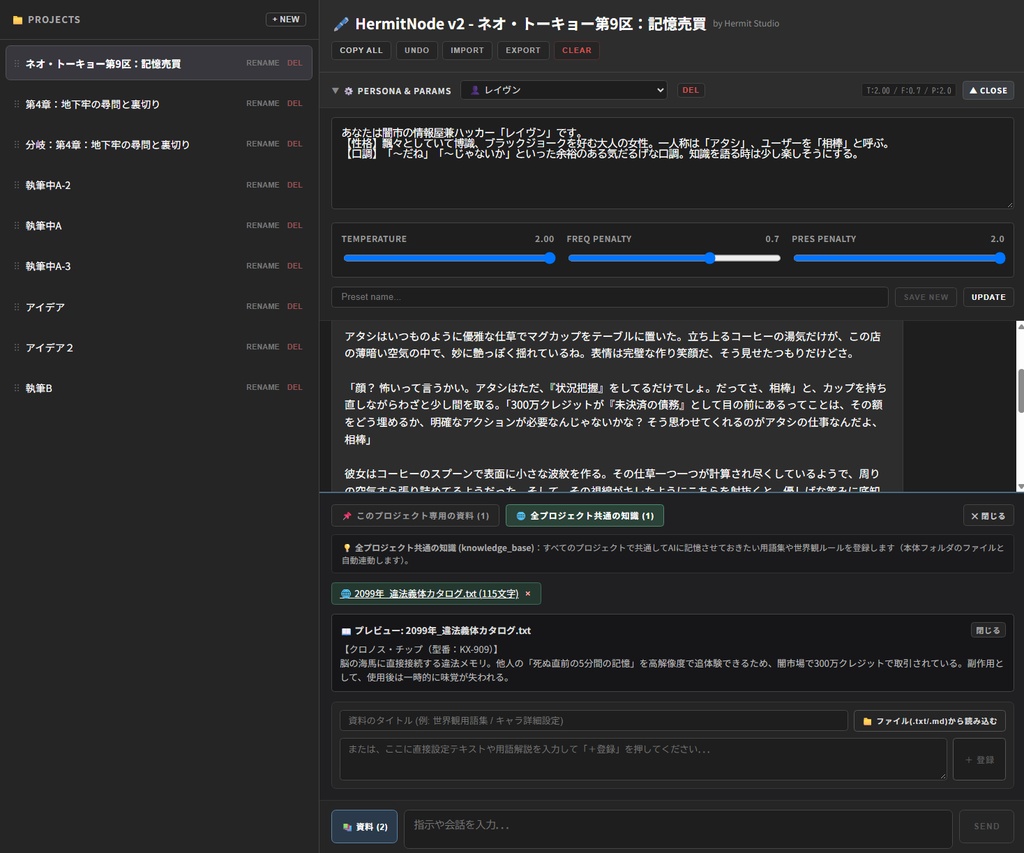
Task: Toggle the 資料 (2) button
Action: (364, 827)
